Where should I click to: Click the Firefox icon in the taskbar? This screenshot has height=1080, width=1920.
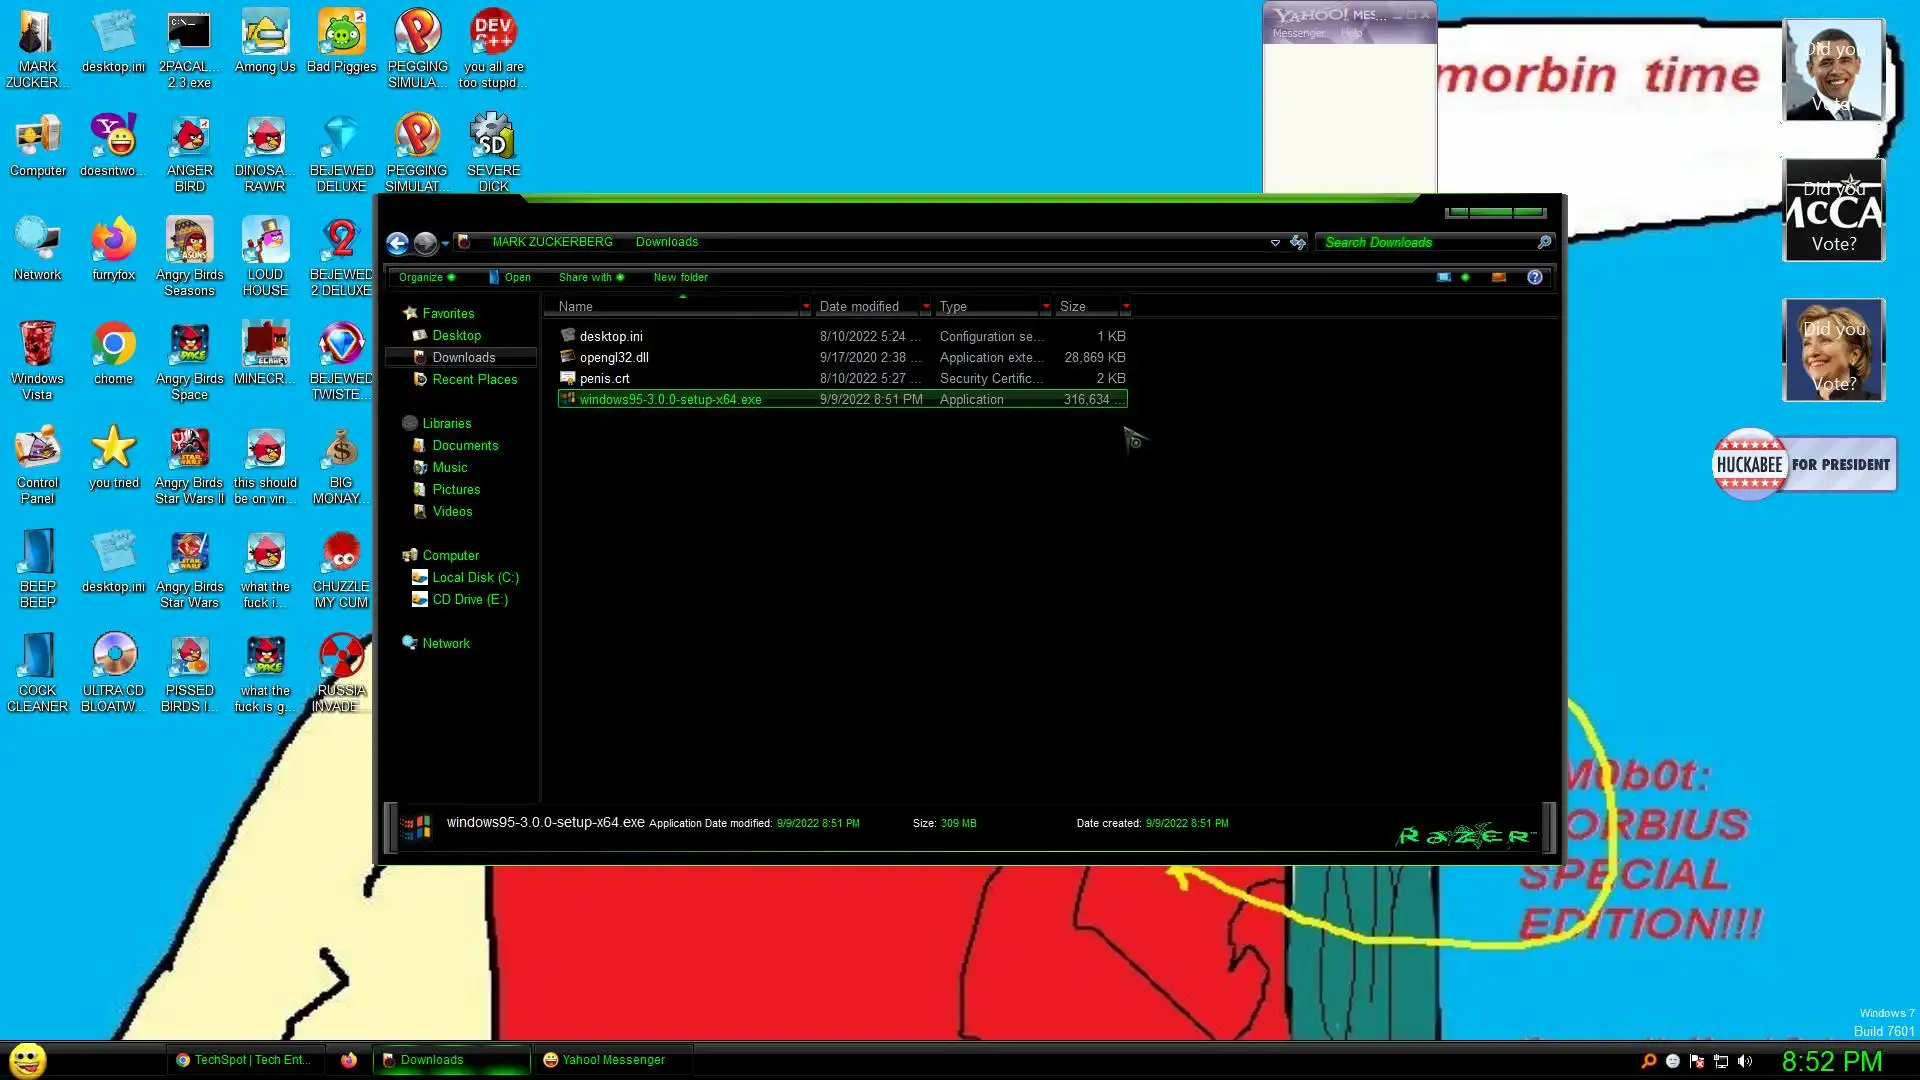(348, 1060)
